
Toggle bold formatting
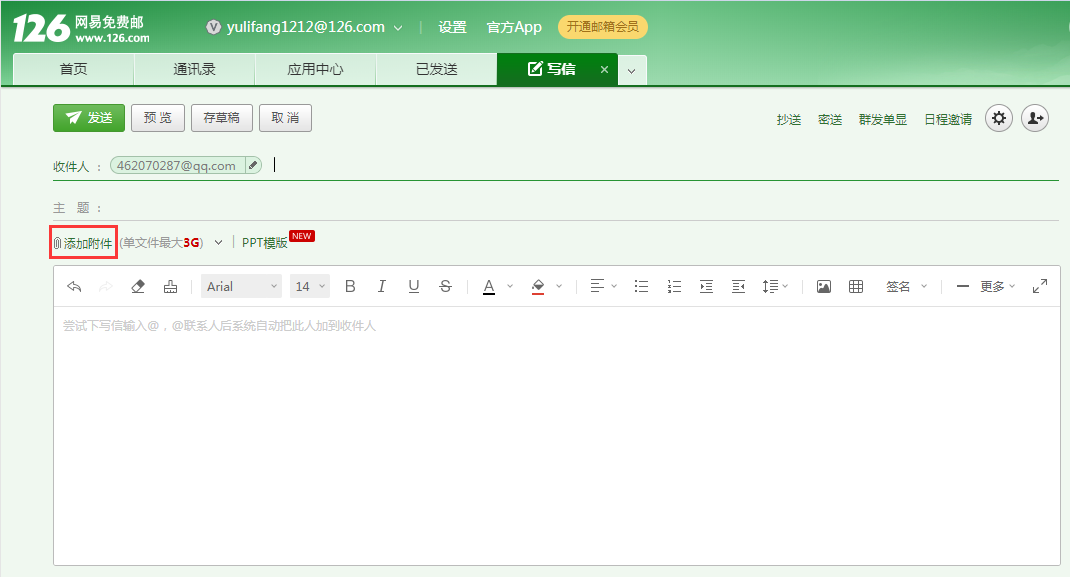[x=350, y=287]
